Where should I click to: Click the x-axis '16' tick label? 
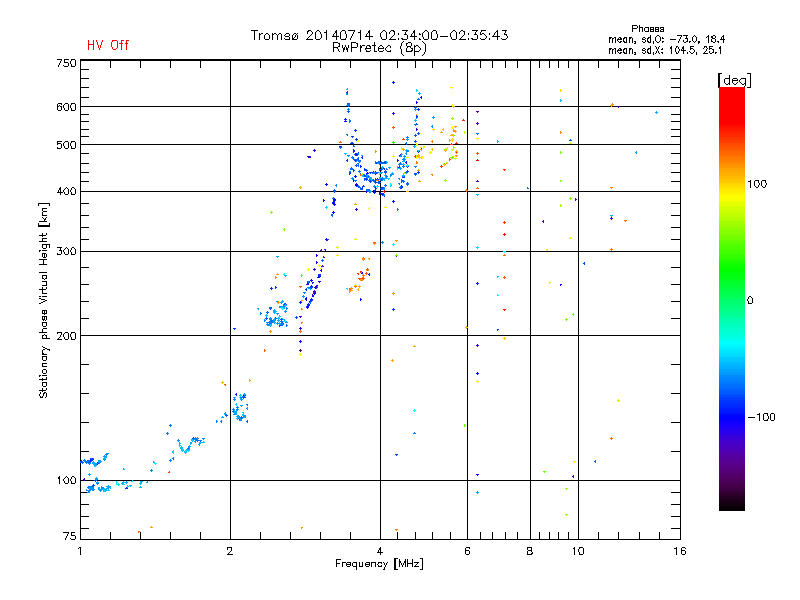[680, 551]
